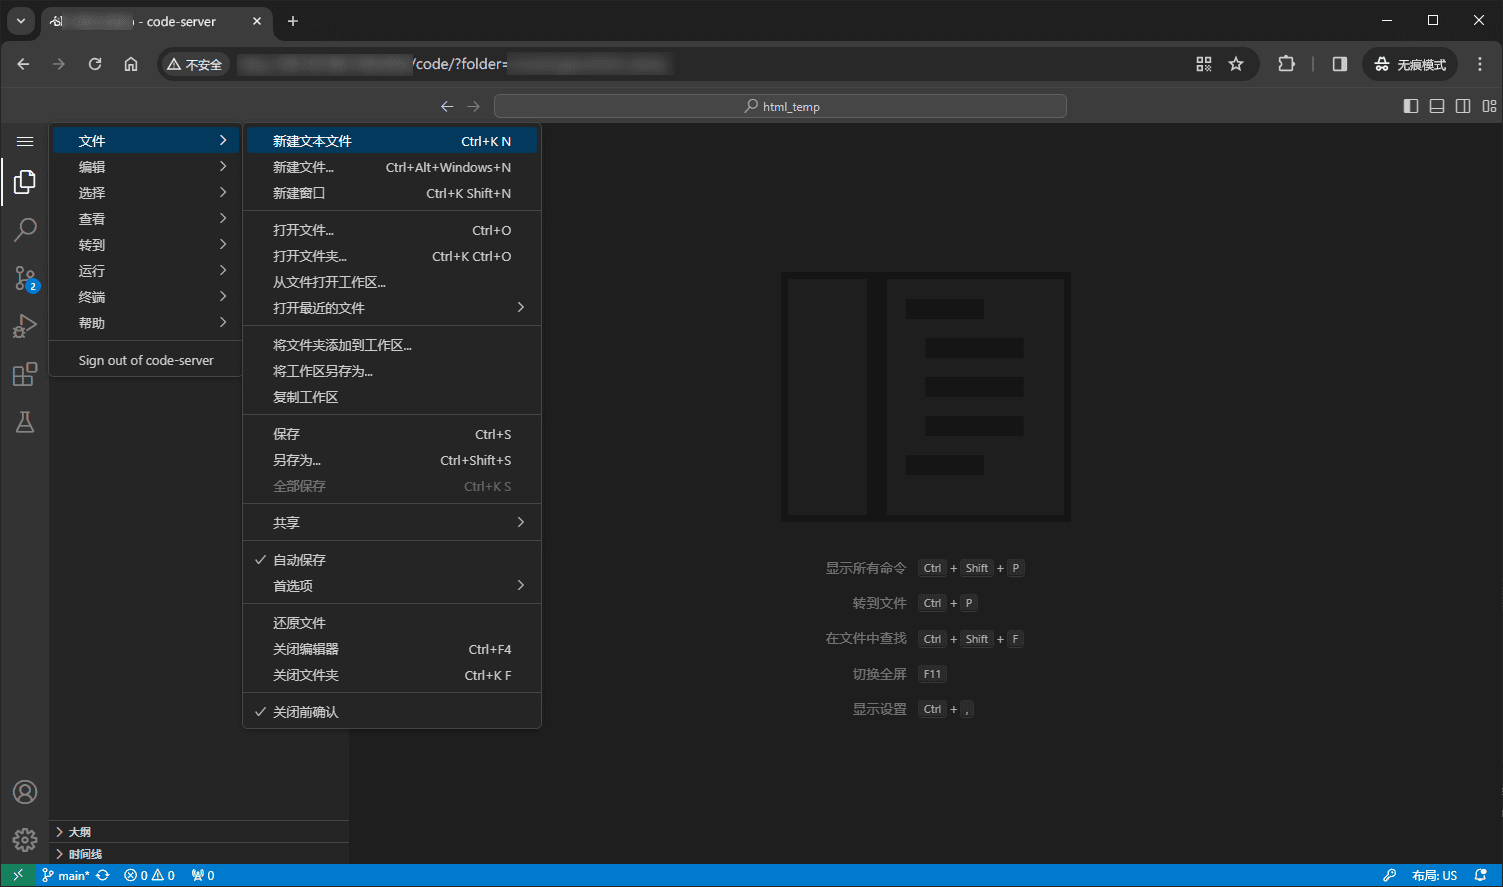This screenshot has height=887, width=1503.
Task: Synchronize changes icon in status bar
Action: click(103, 875)
